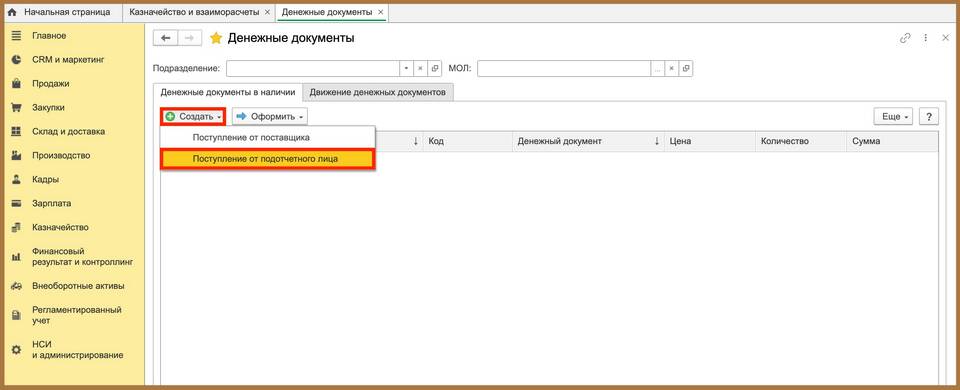The height and width of the screenshot is (390, 960).
Task: Select Поступление от подотчетного лица
Action: (x=267, y=159)
